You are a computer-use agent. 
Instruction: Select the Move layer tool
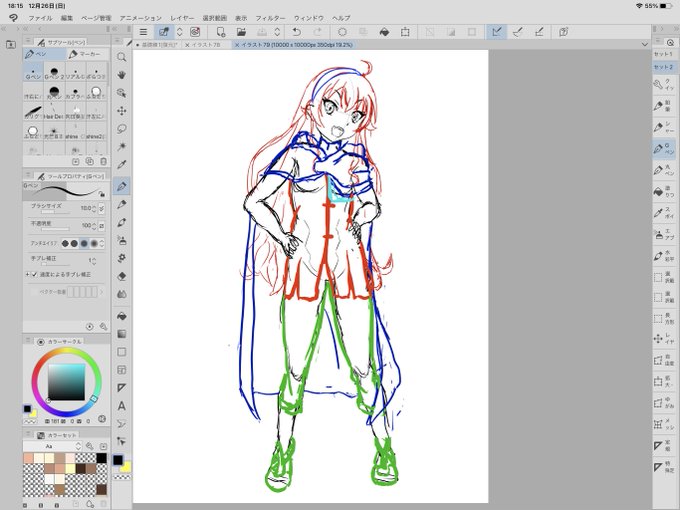(x=122, y=111)
